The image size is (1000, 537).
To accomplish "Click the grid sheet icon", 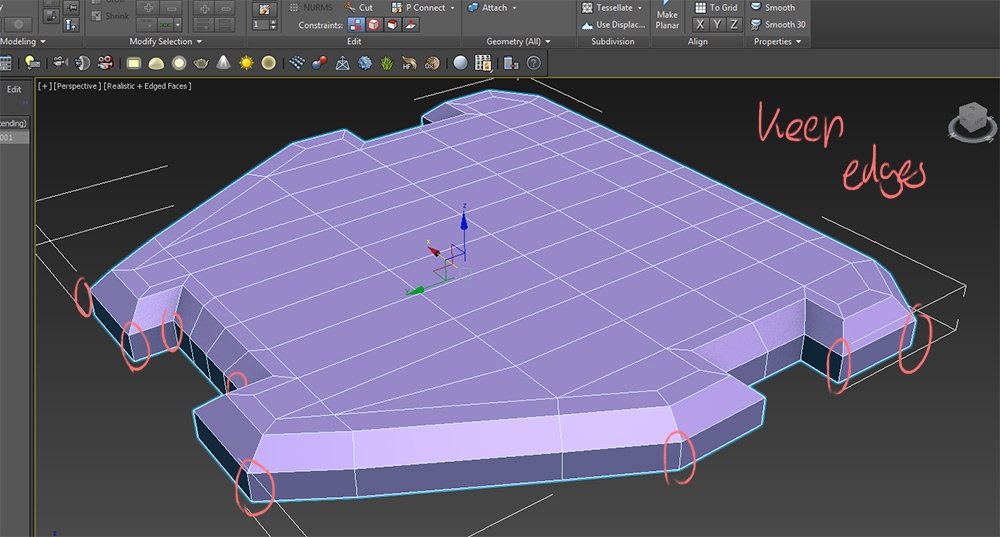I will click(483, 63).
